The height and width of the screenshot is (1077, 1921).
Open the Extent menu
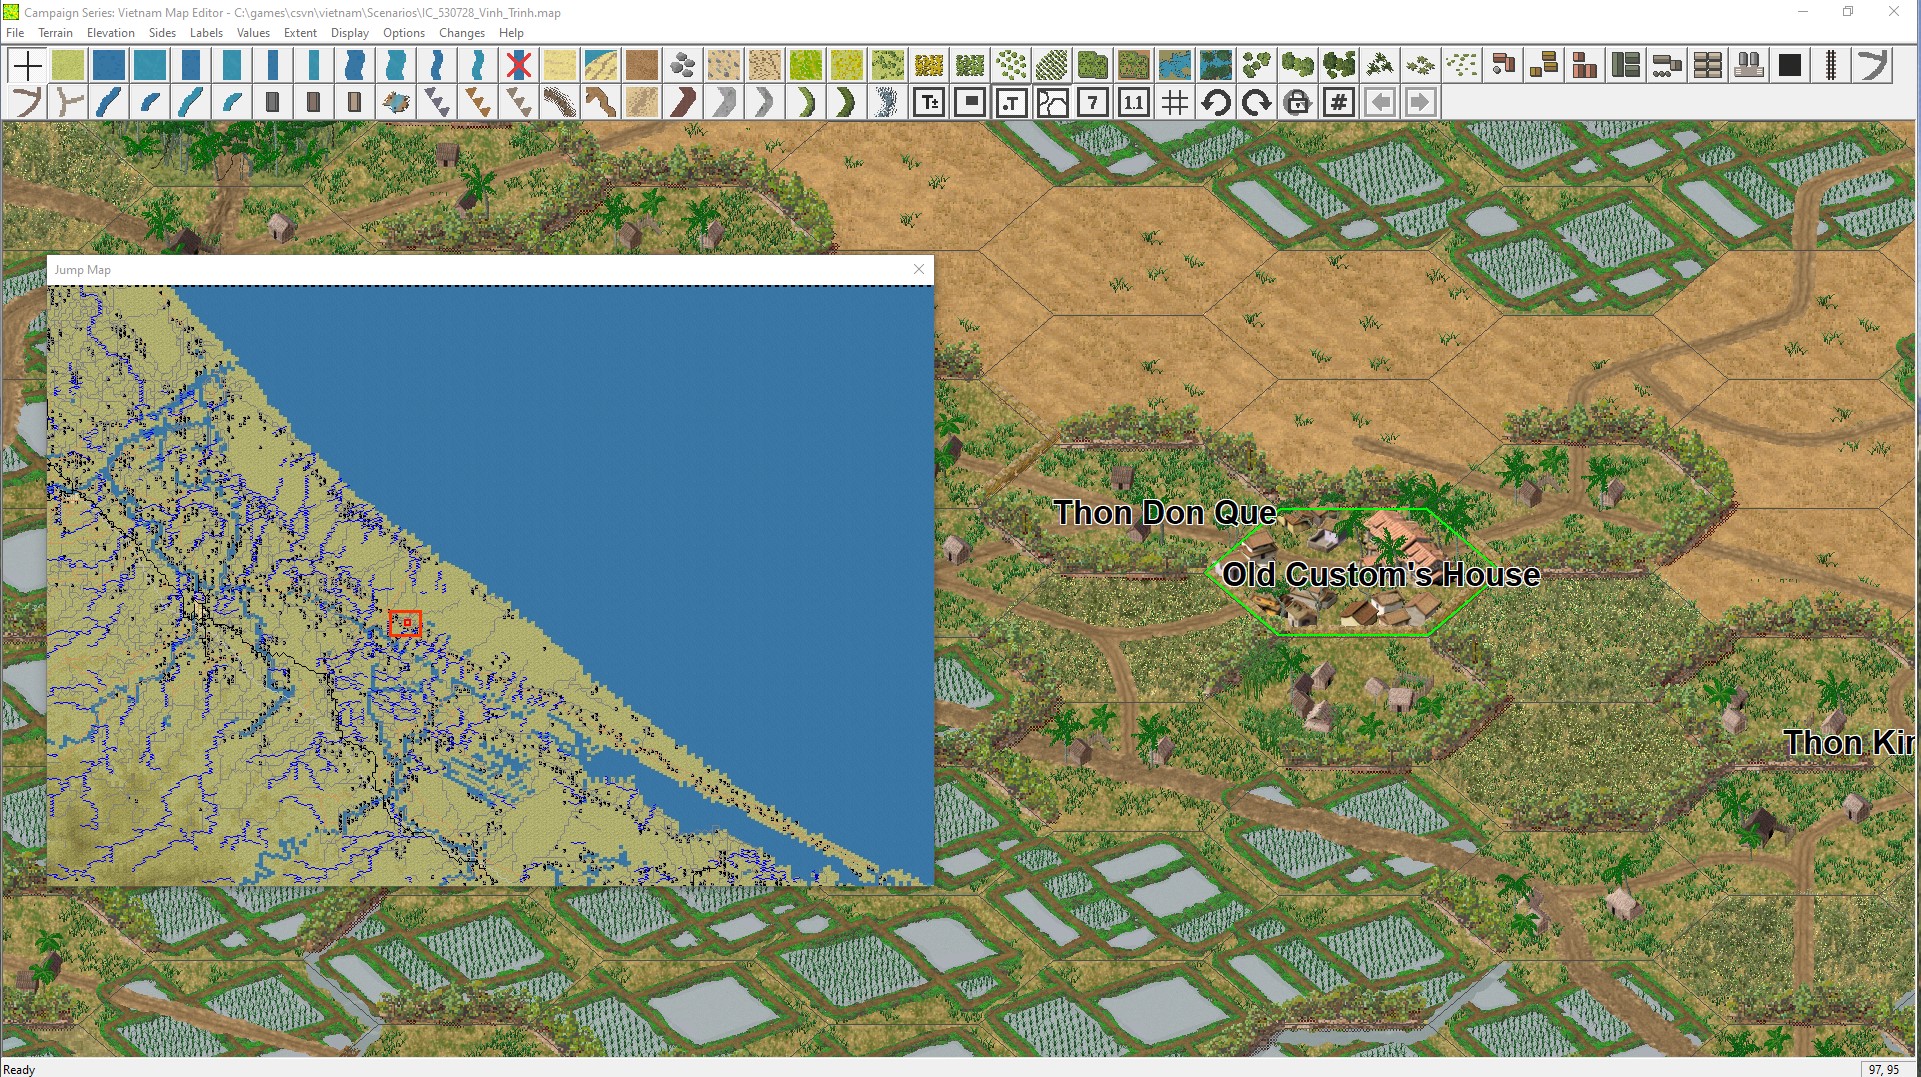click(300, 33)
